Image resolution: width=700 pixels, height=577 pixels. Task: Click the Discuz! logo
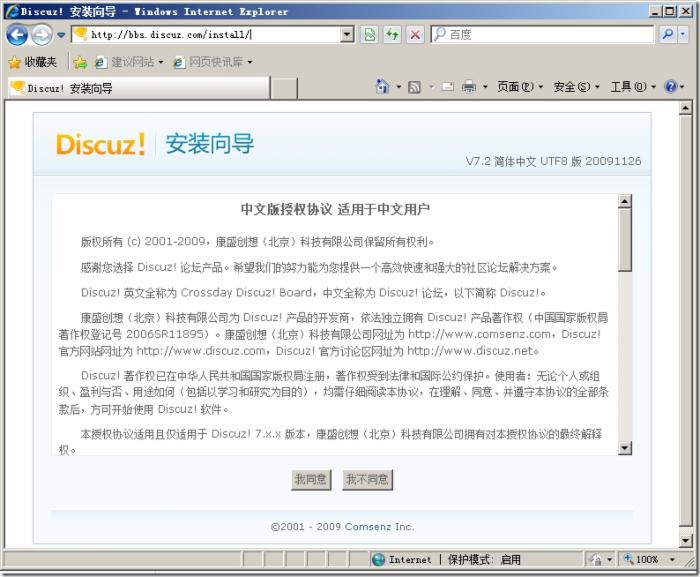(100, 144)
